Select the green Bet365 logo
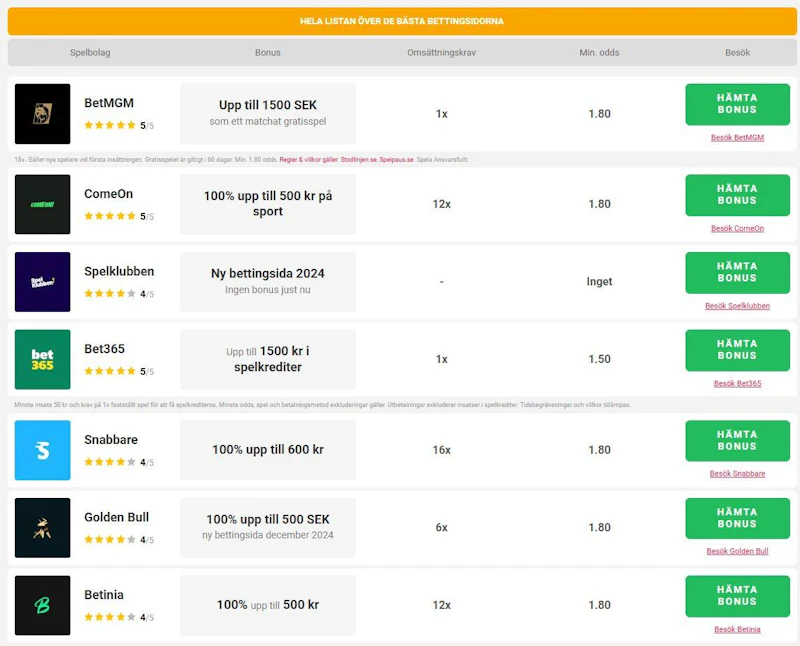The image size is (800, 646). pos(42,359)
